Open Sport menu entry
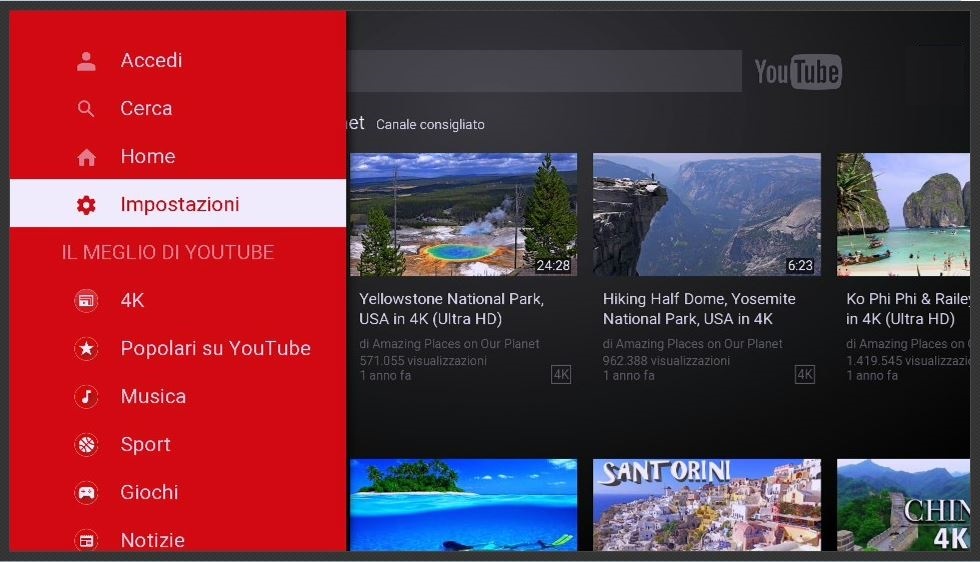 click(x=178, y=444)
